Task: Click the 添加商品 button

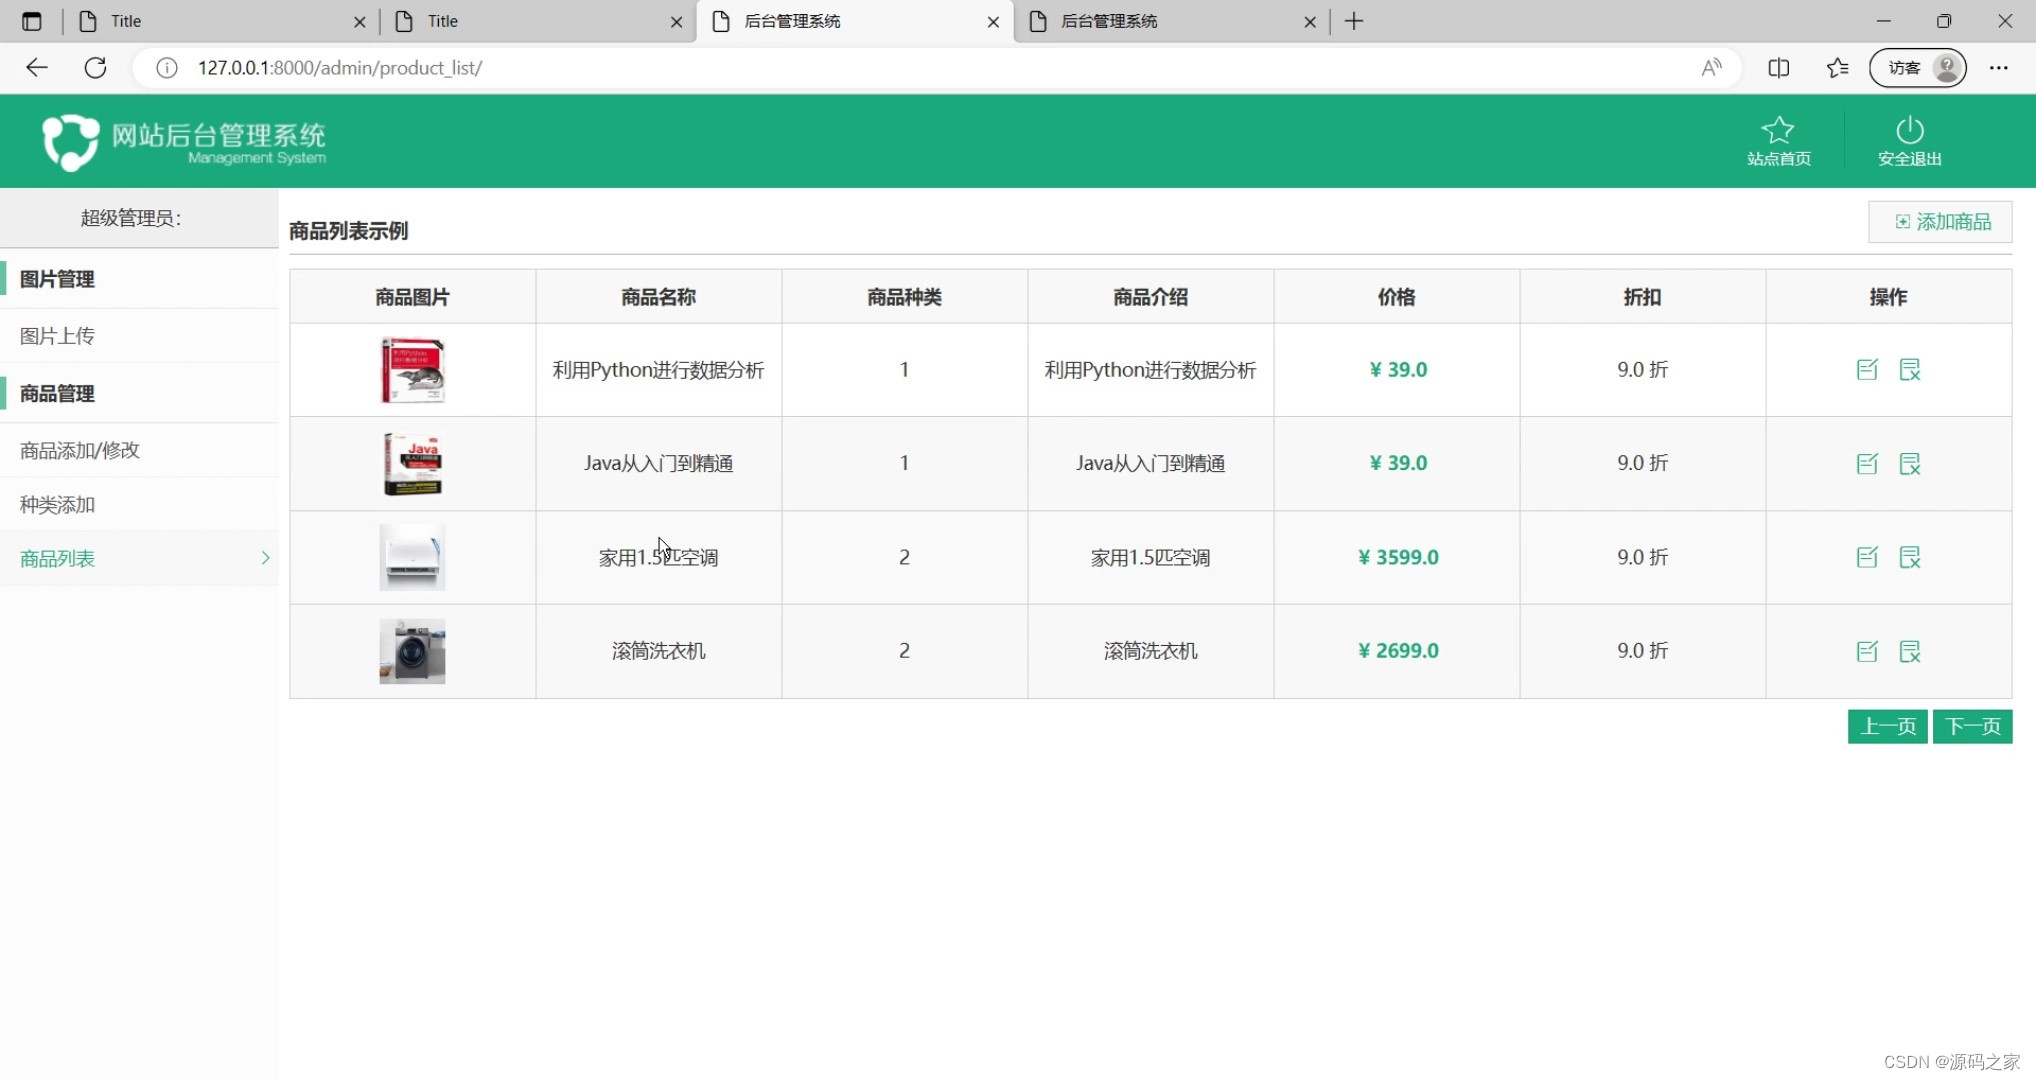Action: 1940,222
